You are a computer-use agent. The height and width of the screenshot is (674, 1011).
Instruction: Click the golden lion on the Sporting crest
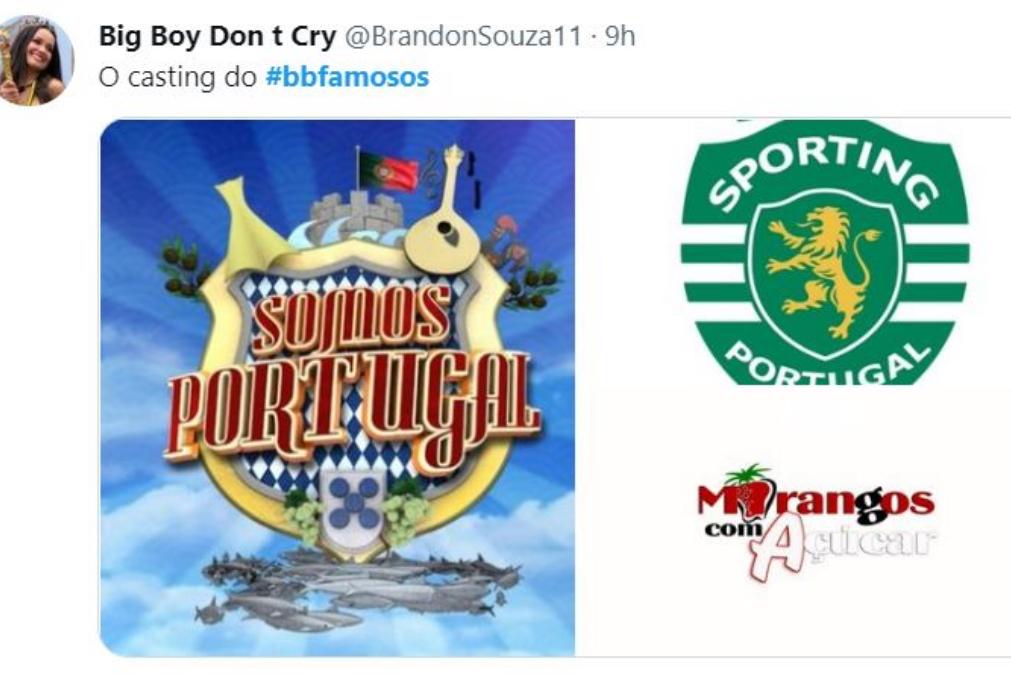[x=821, y=272]
